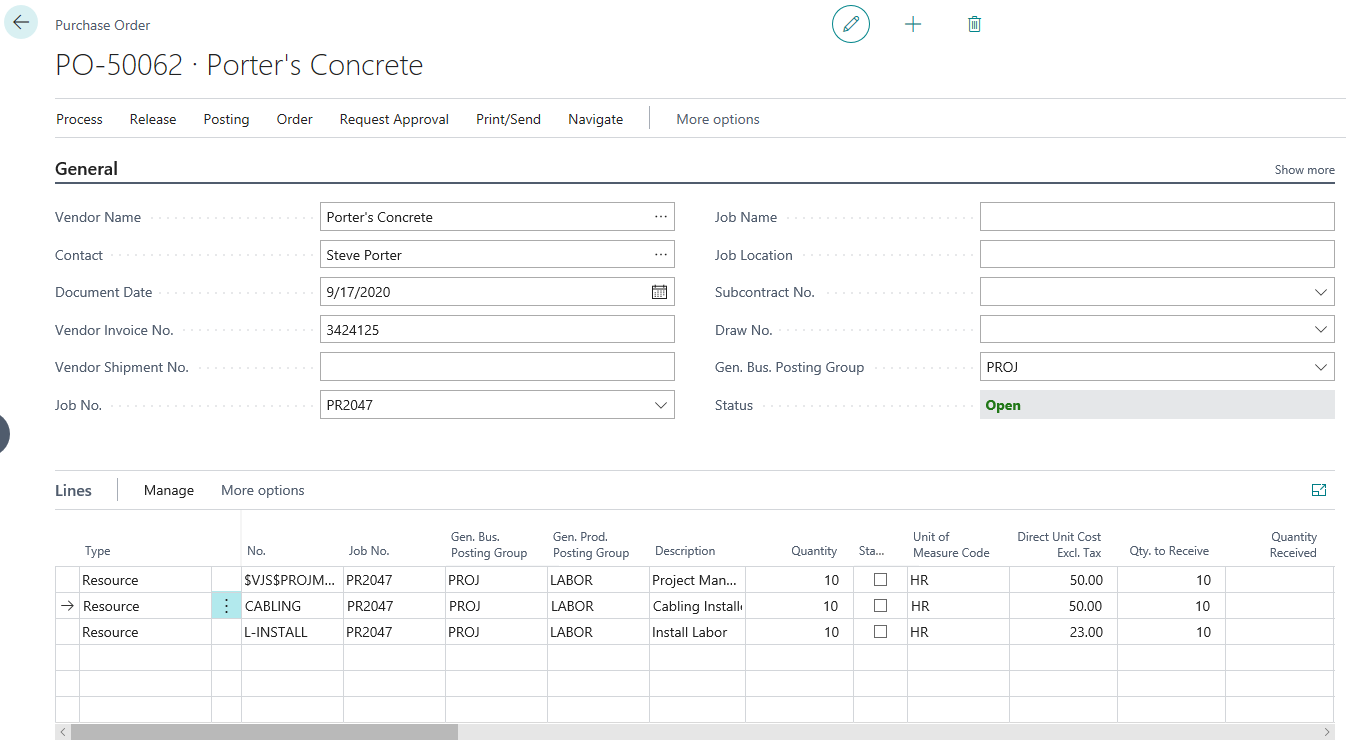
Task: Expand the Job No. dropdown
Action: [x=660, y=405]
